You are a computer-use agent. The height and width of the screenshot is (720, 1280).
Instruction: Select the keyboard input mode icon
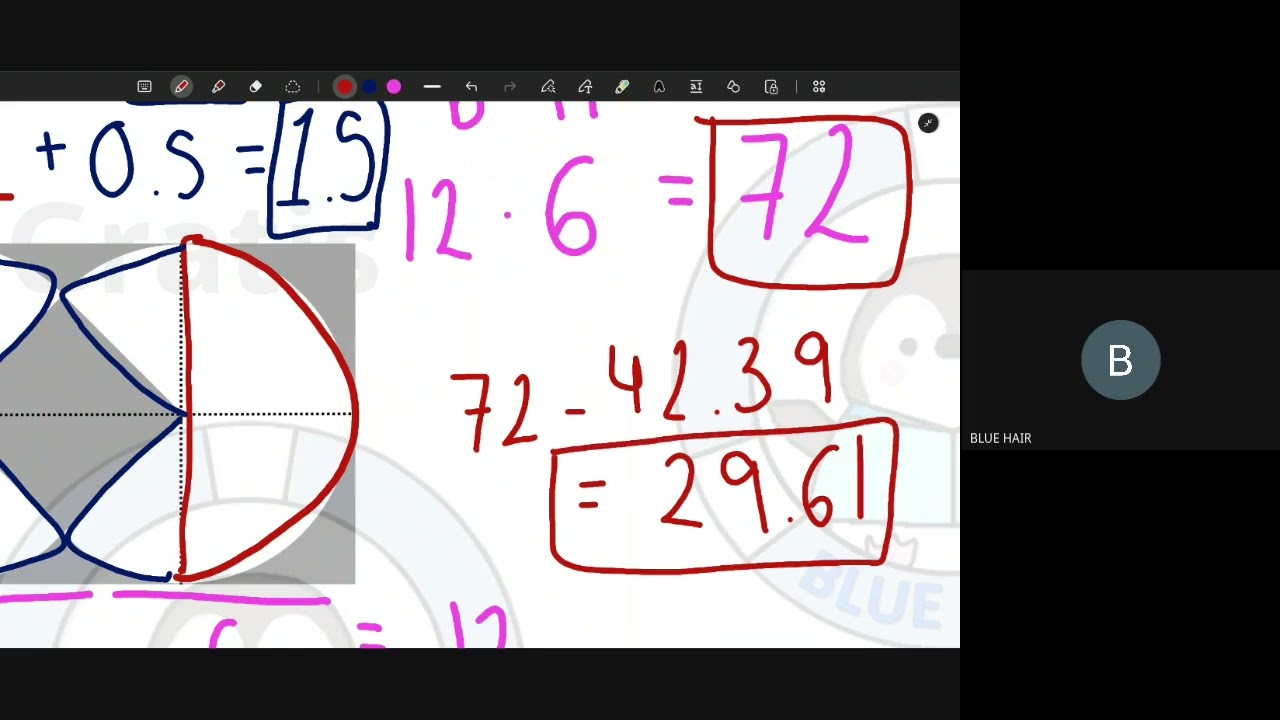pyautogui.click(x=144, y=87)
